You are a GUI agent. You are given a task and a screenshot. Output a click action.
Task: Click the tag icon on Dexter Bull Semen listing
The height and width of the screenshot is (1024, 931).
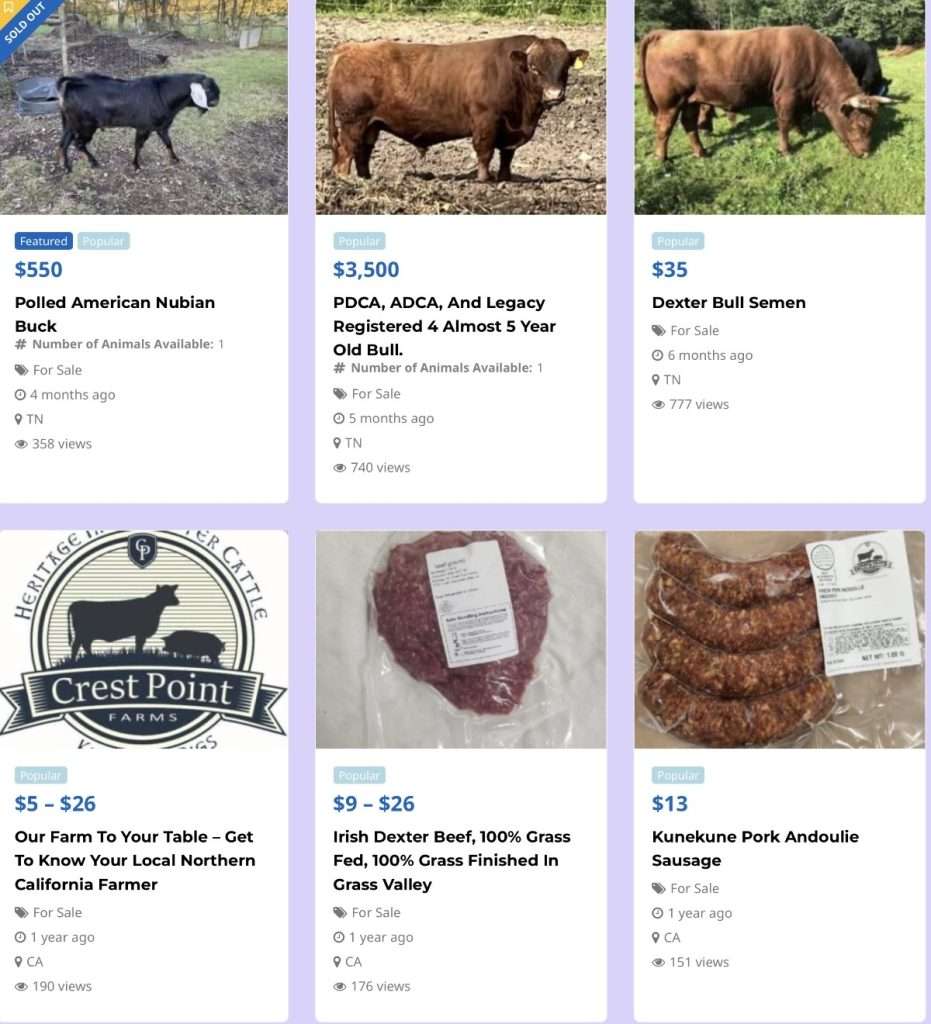(x=658, y=331)
